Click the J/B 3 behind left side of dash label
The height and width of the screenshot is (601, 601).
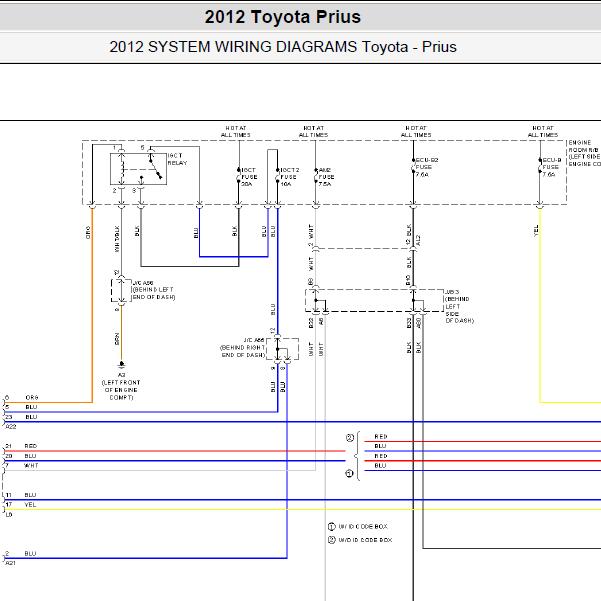click(x=460, y=306)
